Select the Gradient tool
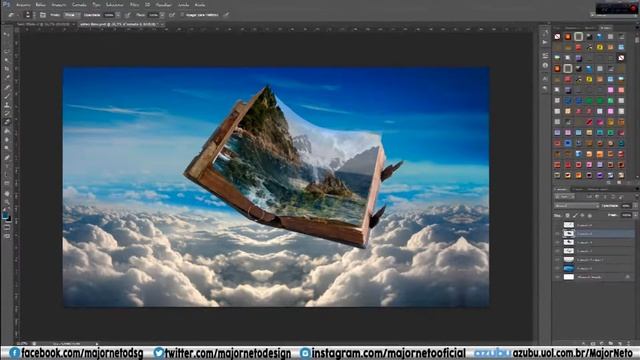The width and height of the screenshot is (640, 360). pos(7,131)
